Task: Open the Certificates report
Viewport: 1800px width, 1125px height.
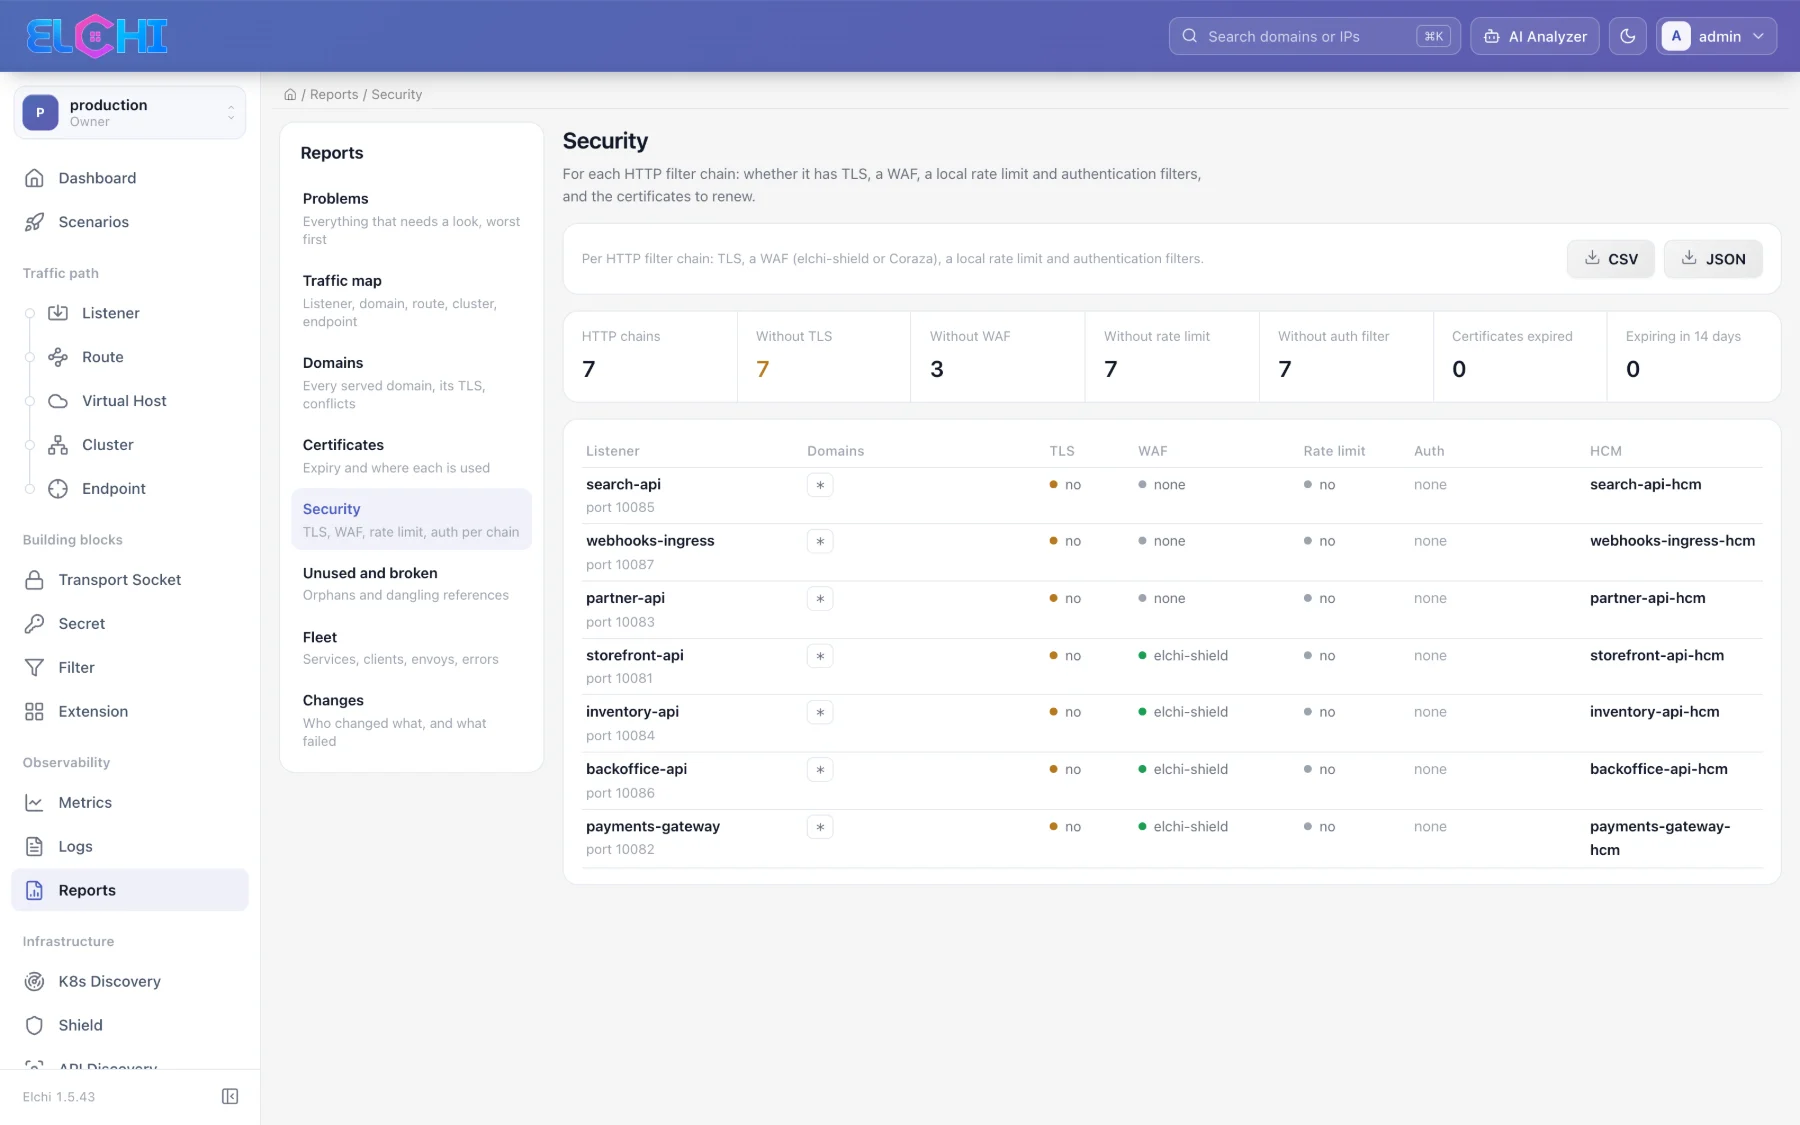Action: 411,455
